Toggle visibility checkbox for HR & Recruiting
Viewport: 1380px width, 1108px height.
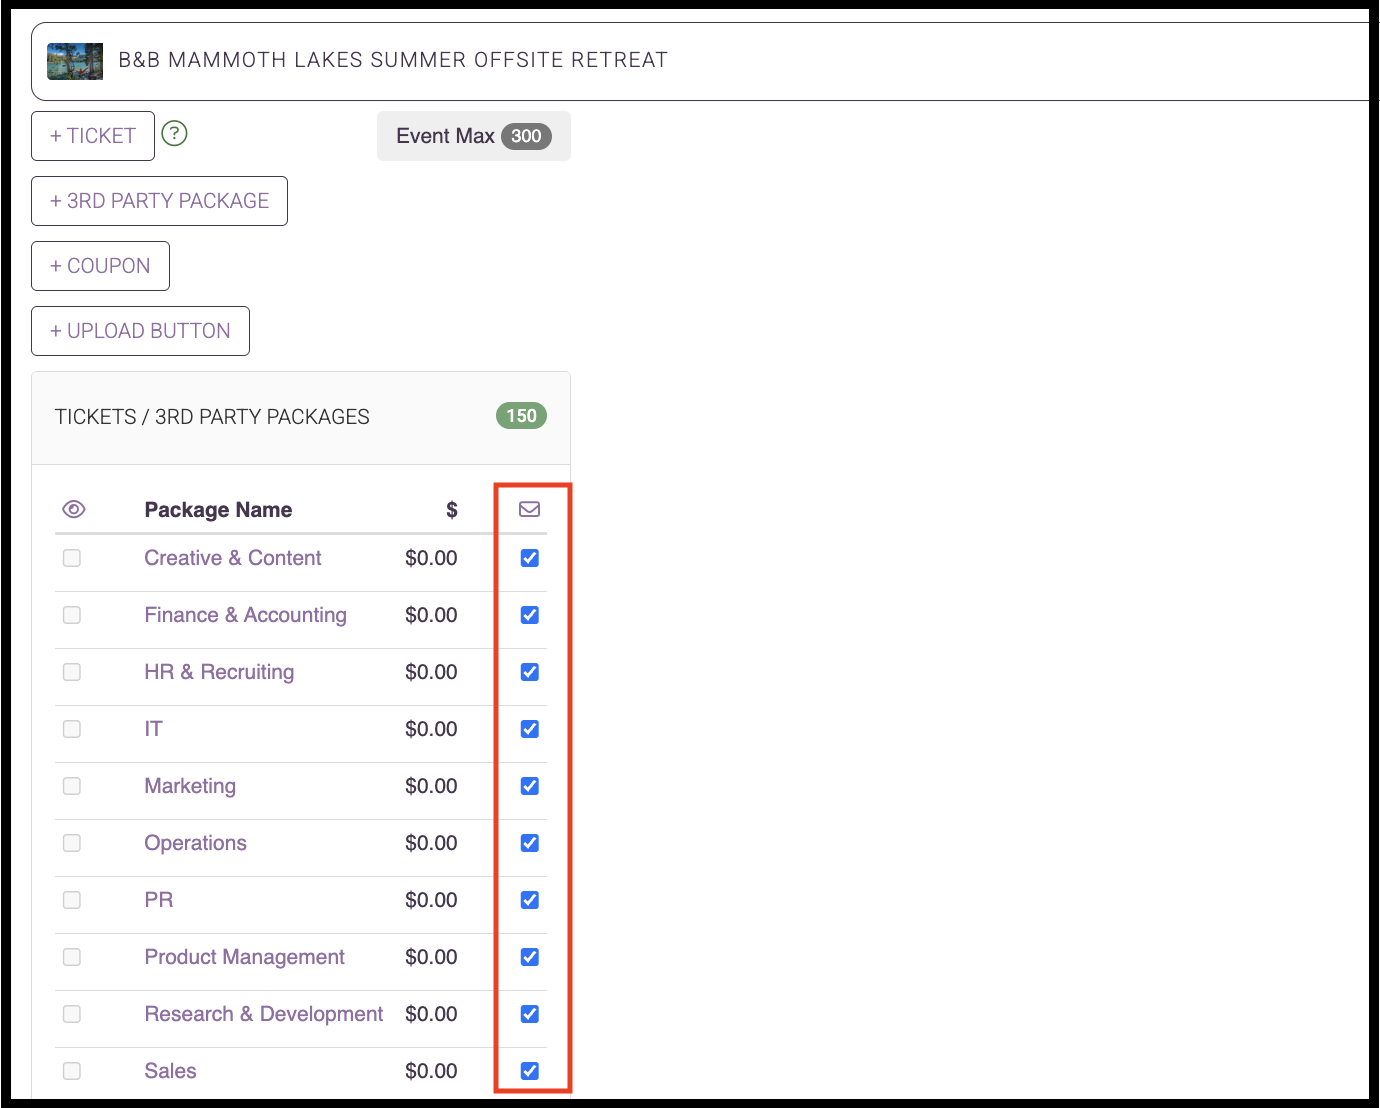coord(72,672)
